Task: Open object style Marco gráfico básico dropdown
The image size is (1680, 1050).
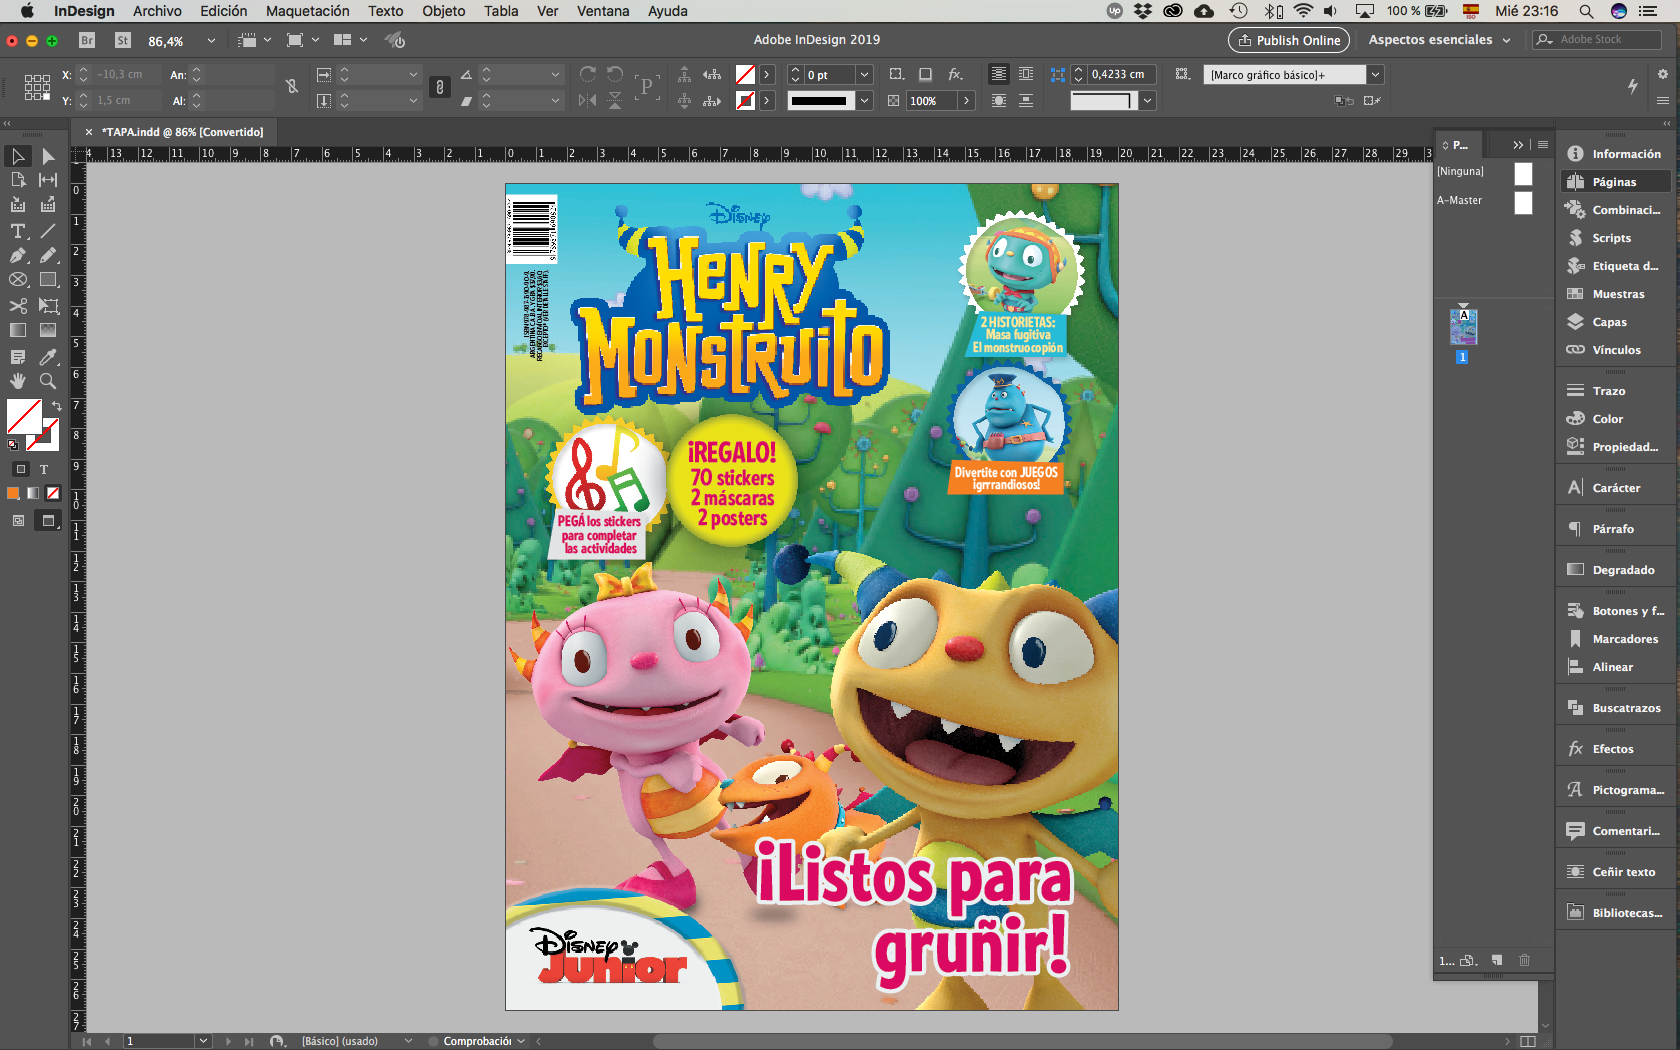Action: [x=1376, y=75]
